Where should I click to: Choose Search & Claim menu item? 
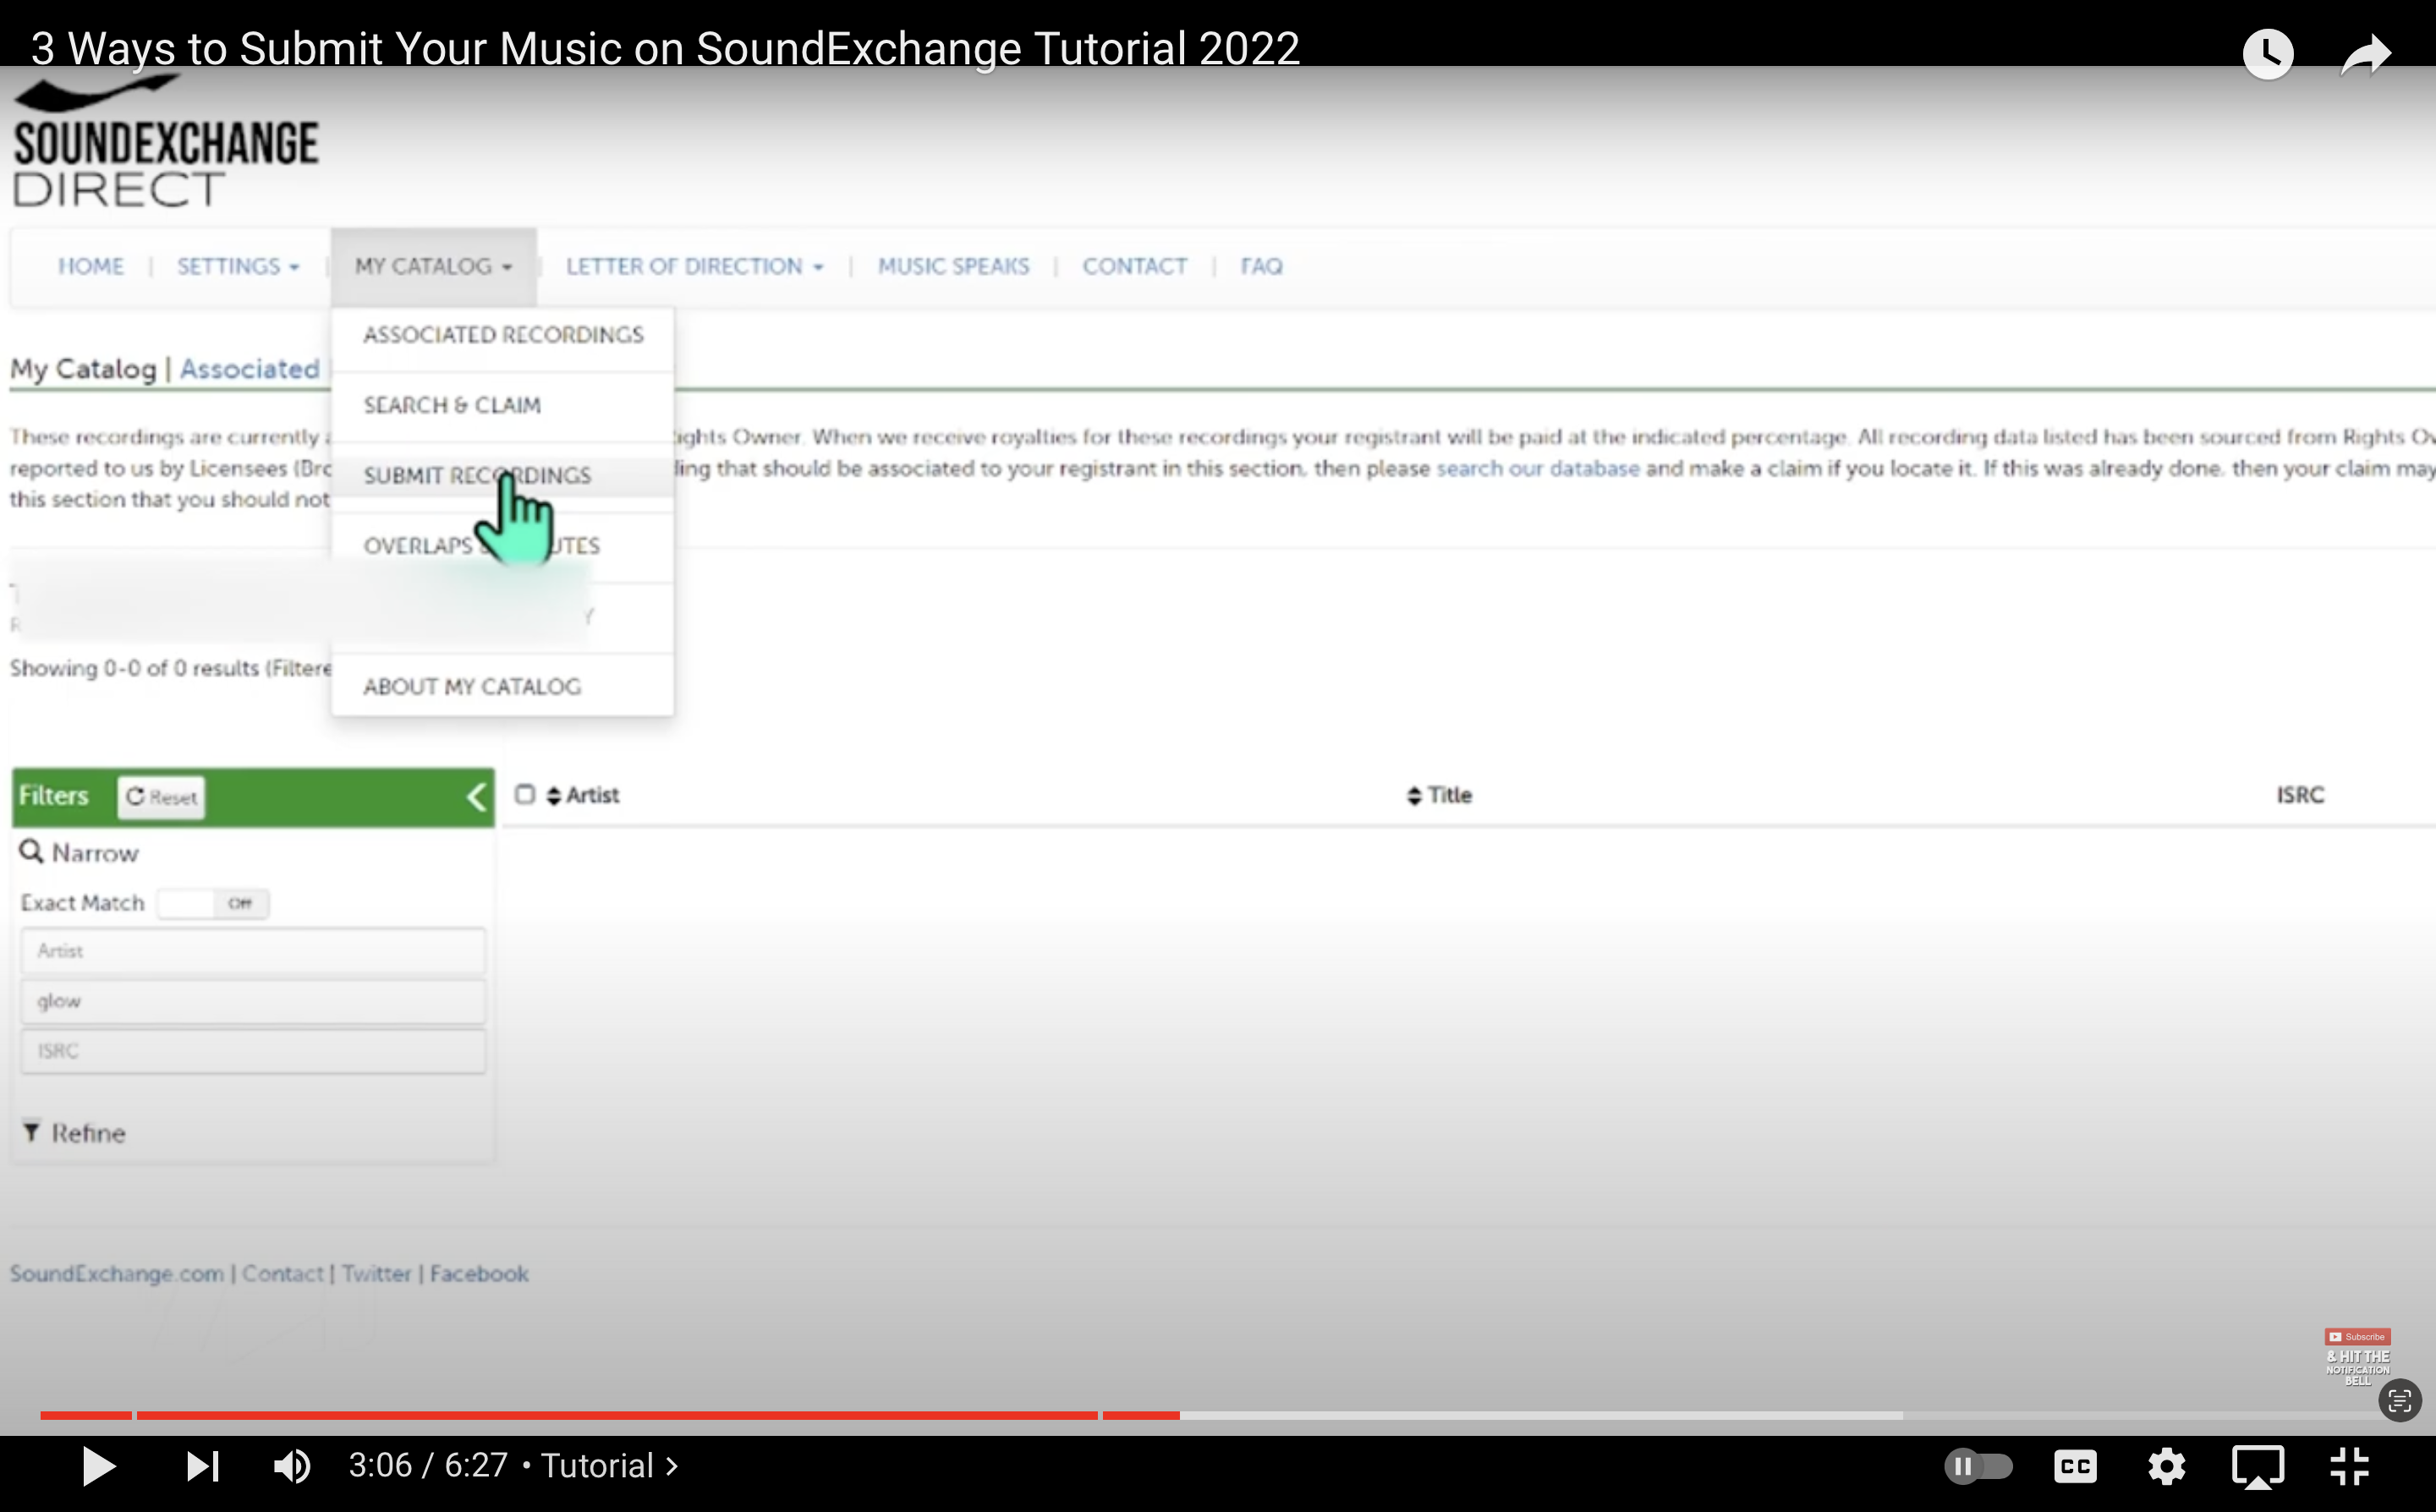tap(452, 405)
